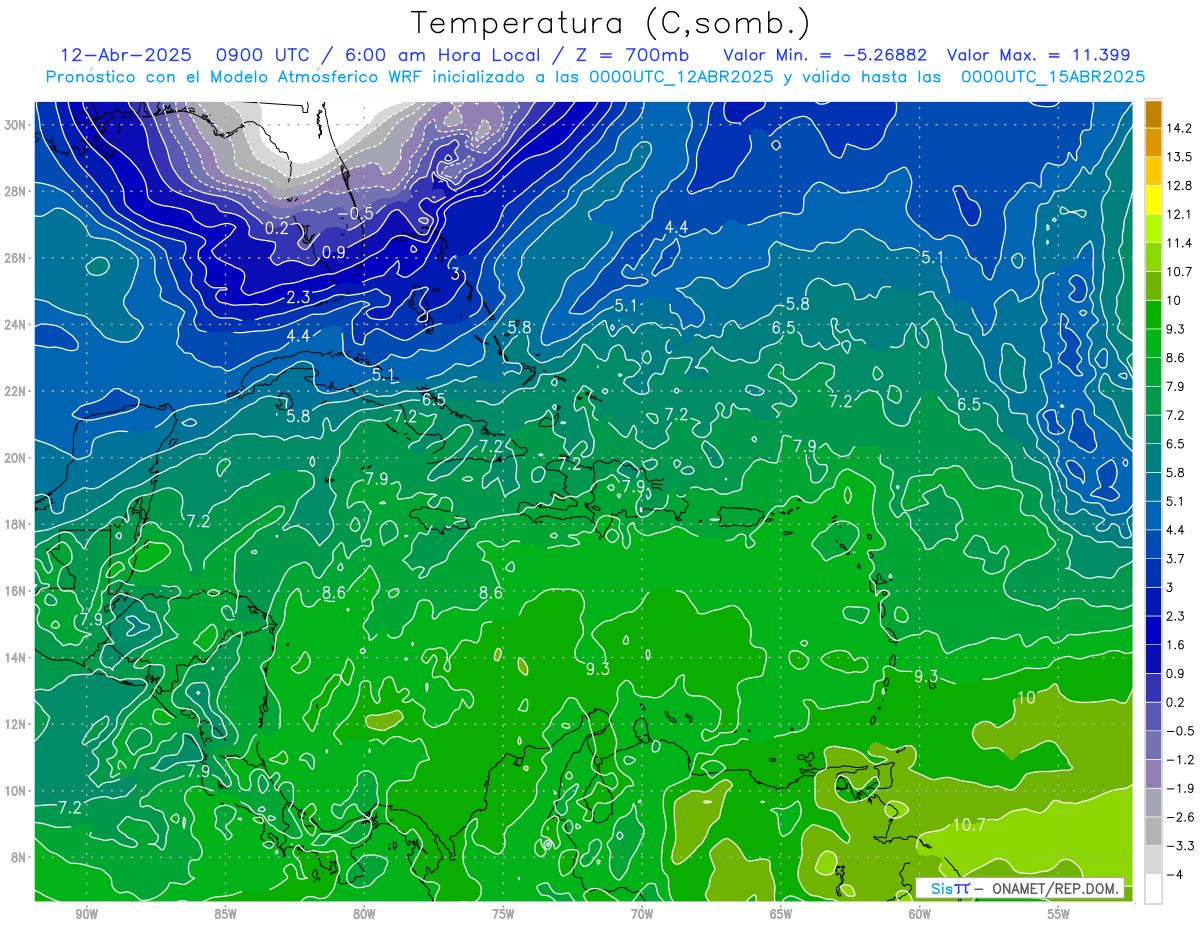Click the '-3.3' color bar value
1200x927 pixels.
[x=1179, y=846]
